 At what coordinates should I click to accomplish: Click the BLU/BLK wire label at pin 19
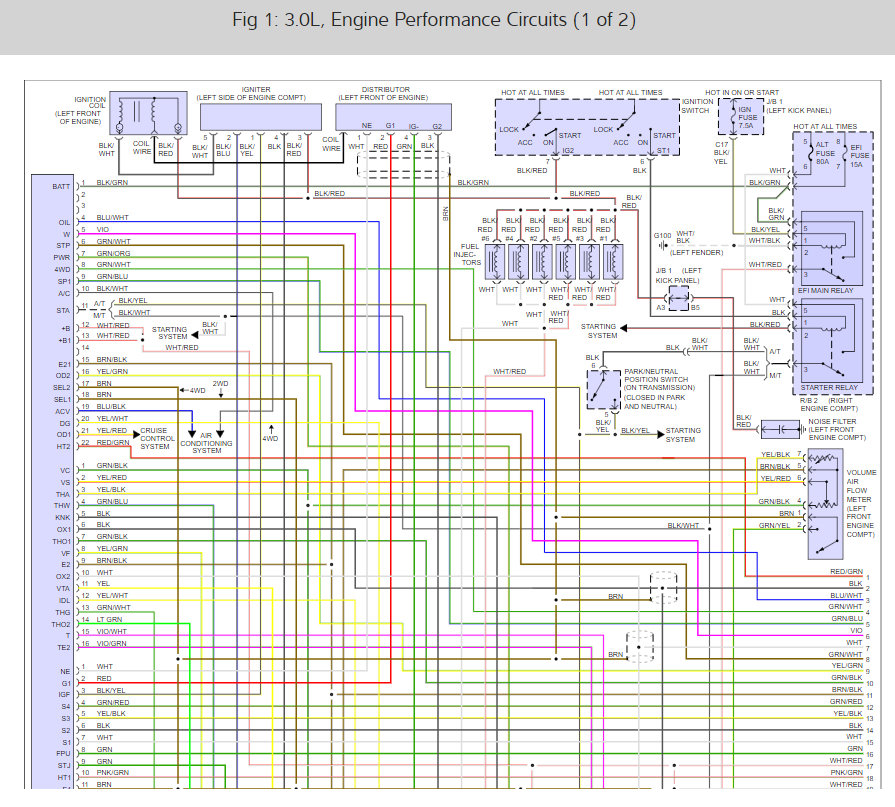point(111,406)
